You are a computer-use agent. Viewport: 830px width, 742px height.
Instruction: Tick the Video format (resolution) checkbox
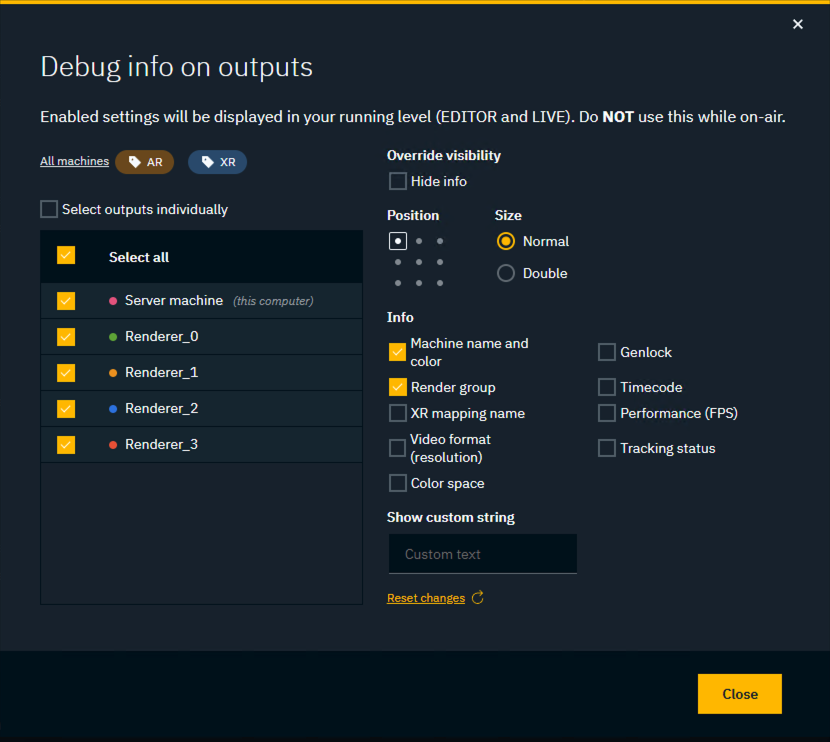(x=398, y=448)
